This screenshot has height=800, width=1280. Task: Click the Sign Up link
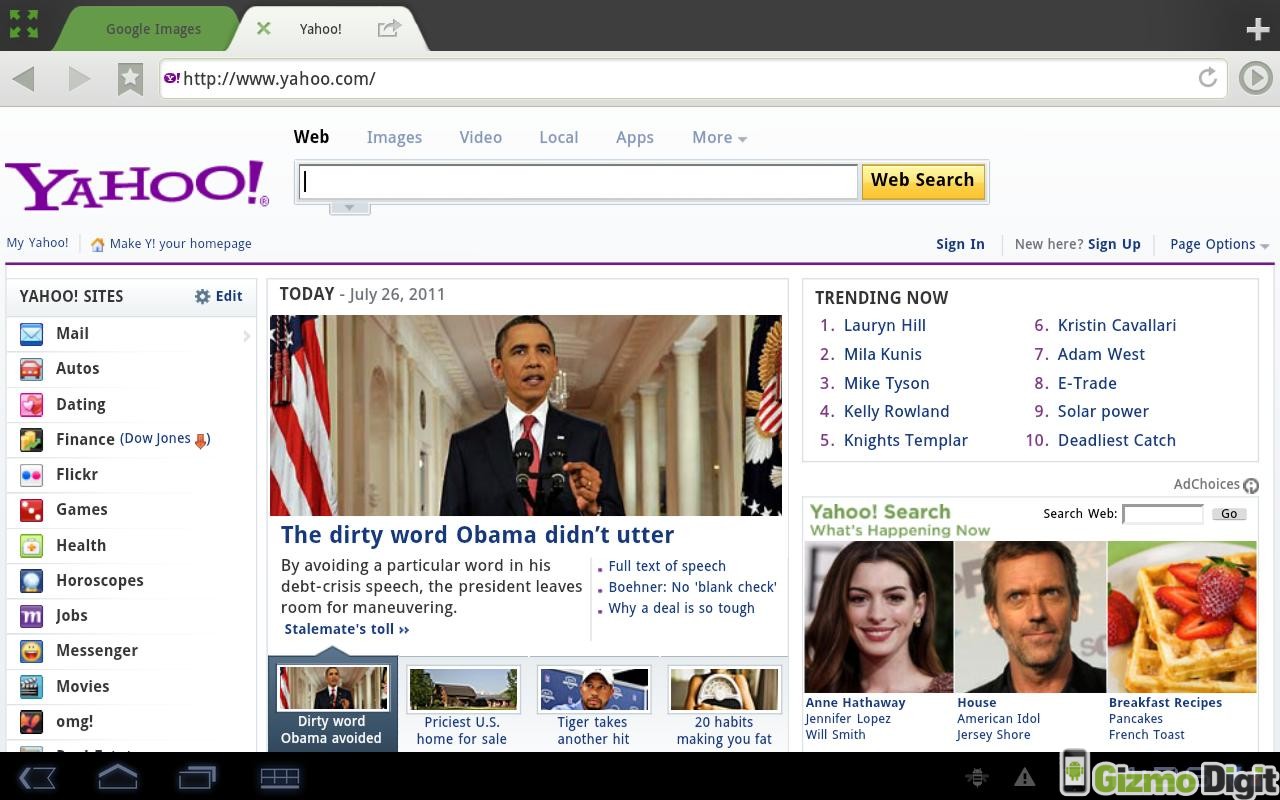point(1114,244)
